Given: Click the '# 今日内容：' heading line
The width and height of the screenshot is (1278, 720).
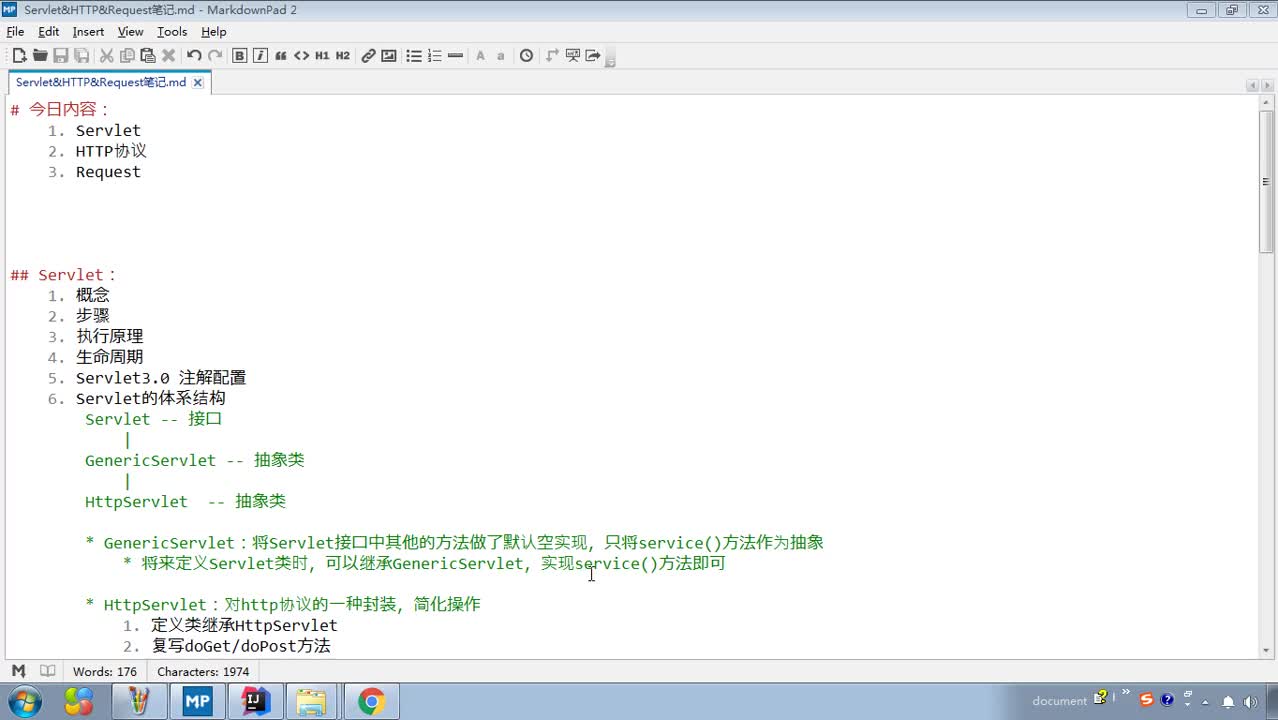Looking at the screenshot, I should (60, 110).
